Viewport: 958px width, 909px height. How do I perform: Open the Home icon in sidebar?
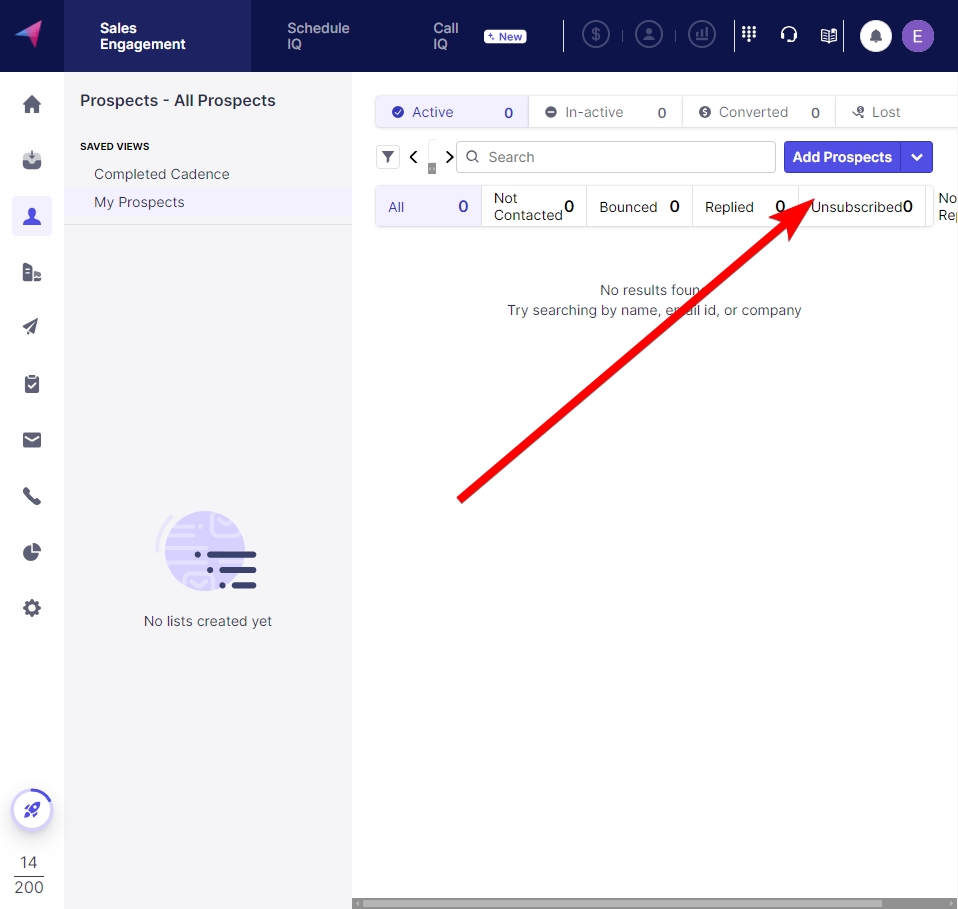(x=32, y=104)
